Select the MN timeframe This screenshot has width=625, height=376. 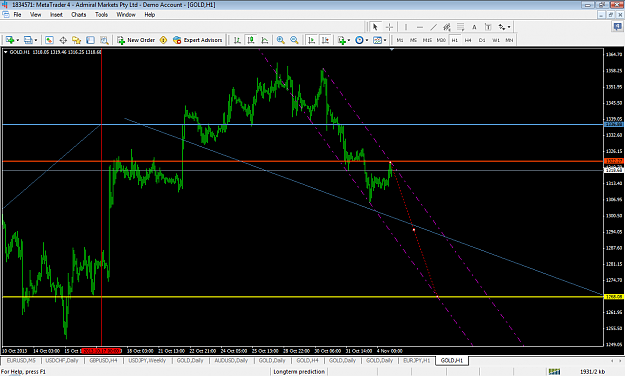pos(509,40)
